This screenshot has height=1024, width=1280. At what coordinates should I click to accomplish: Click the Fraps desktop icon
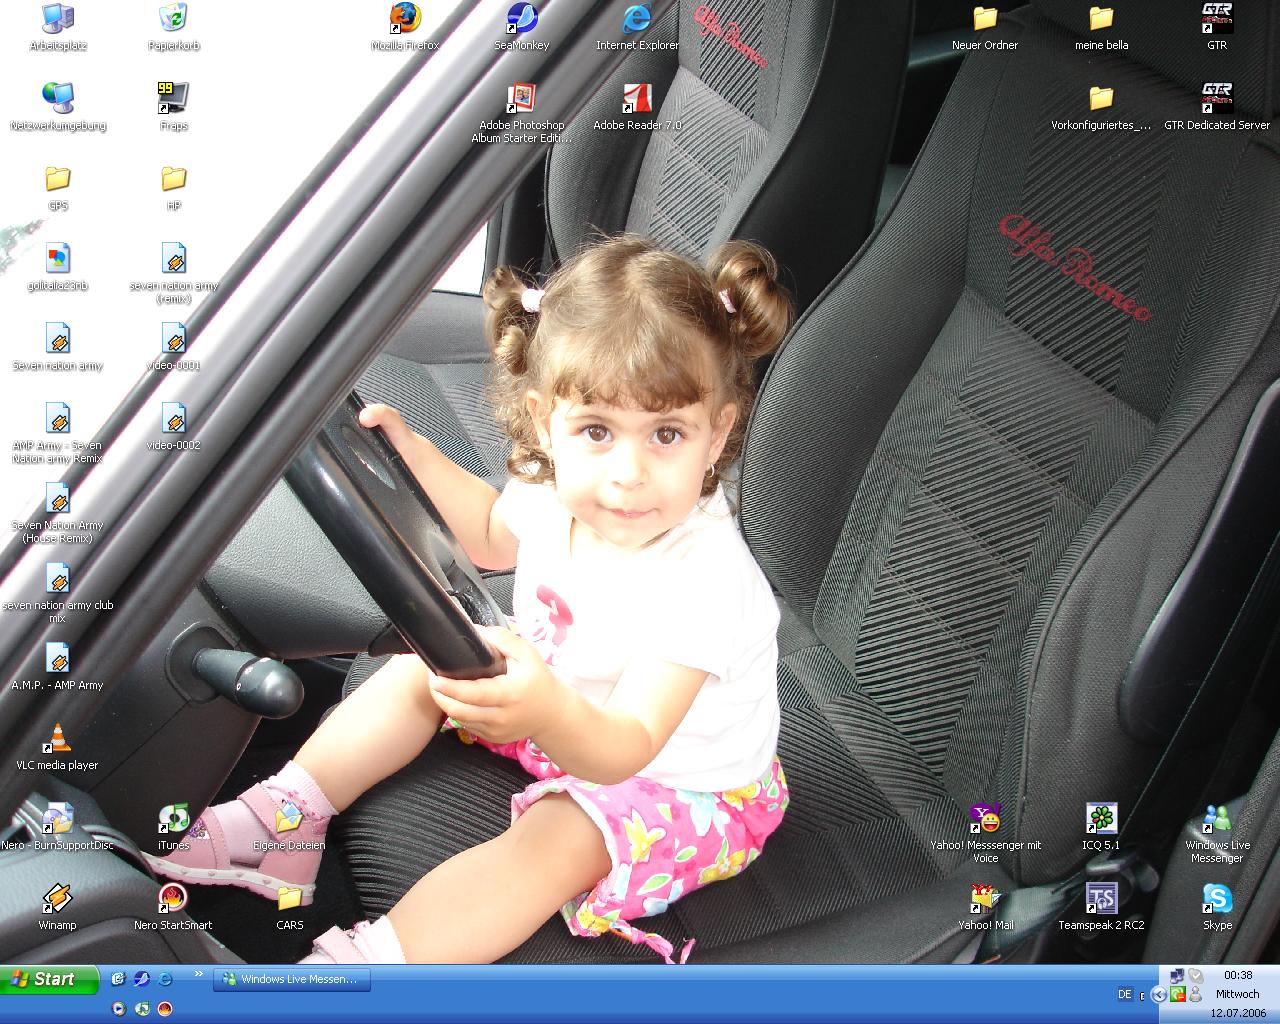click(173, 99)
